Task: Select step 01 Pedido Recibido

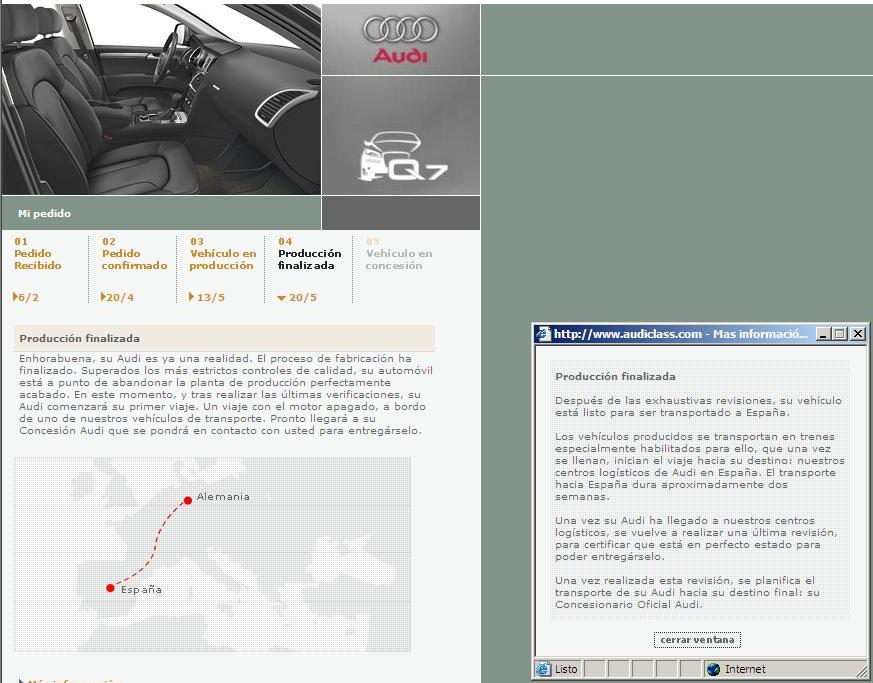Action: pyautogui.click(x=38, y=253)
